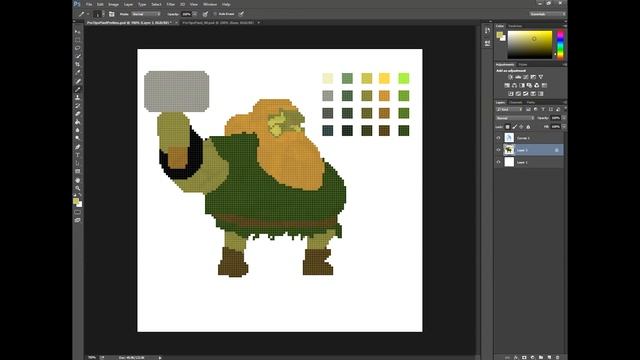Image resolution: width=640 pixels, height=360 pixels.
Task: Click the hue spectrum slider
Action: [560, 44]
